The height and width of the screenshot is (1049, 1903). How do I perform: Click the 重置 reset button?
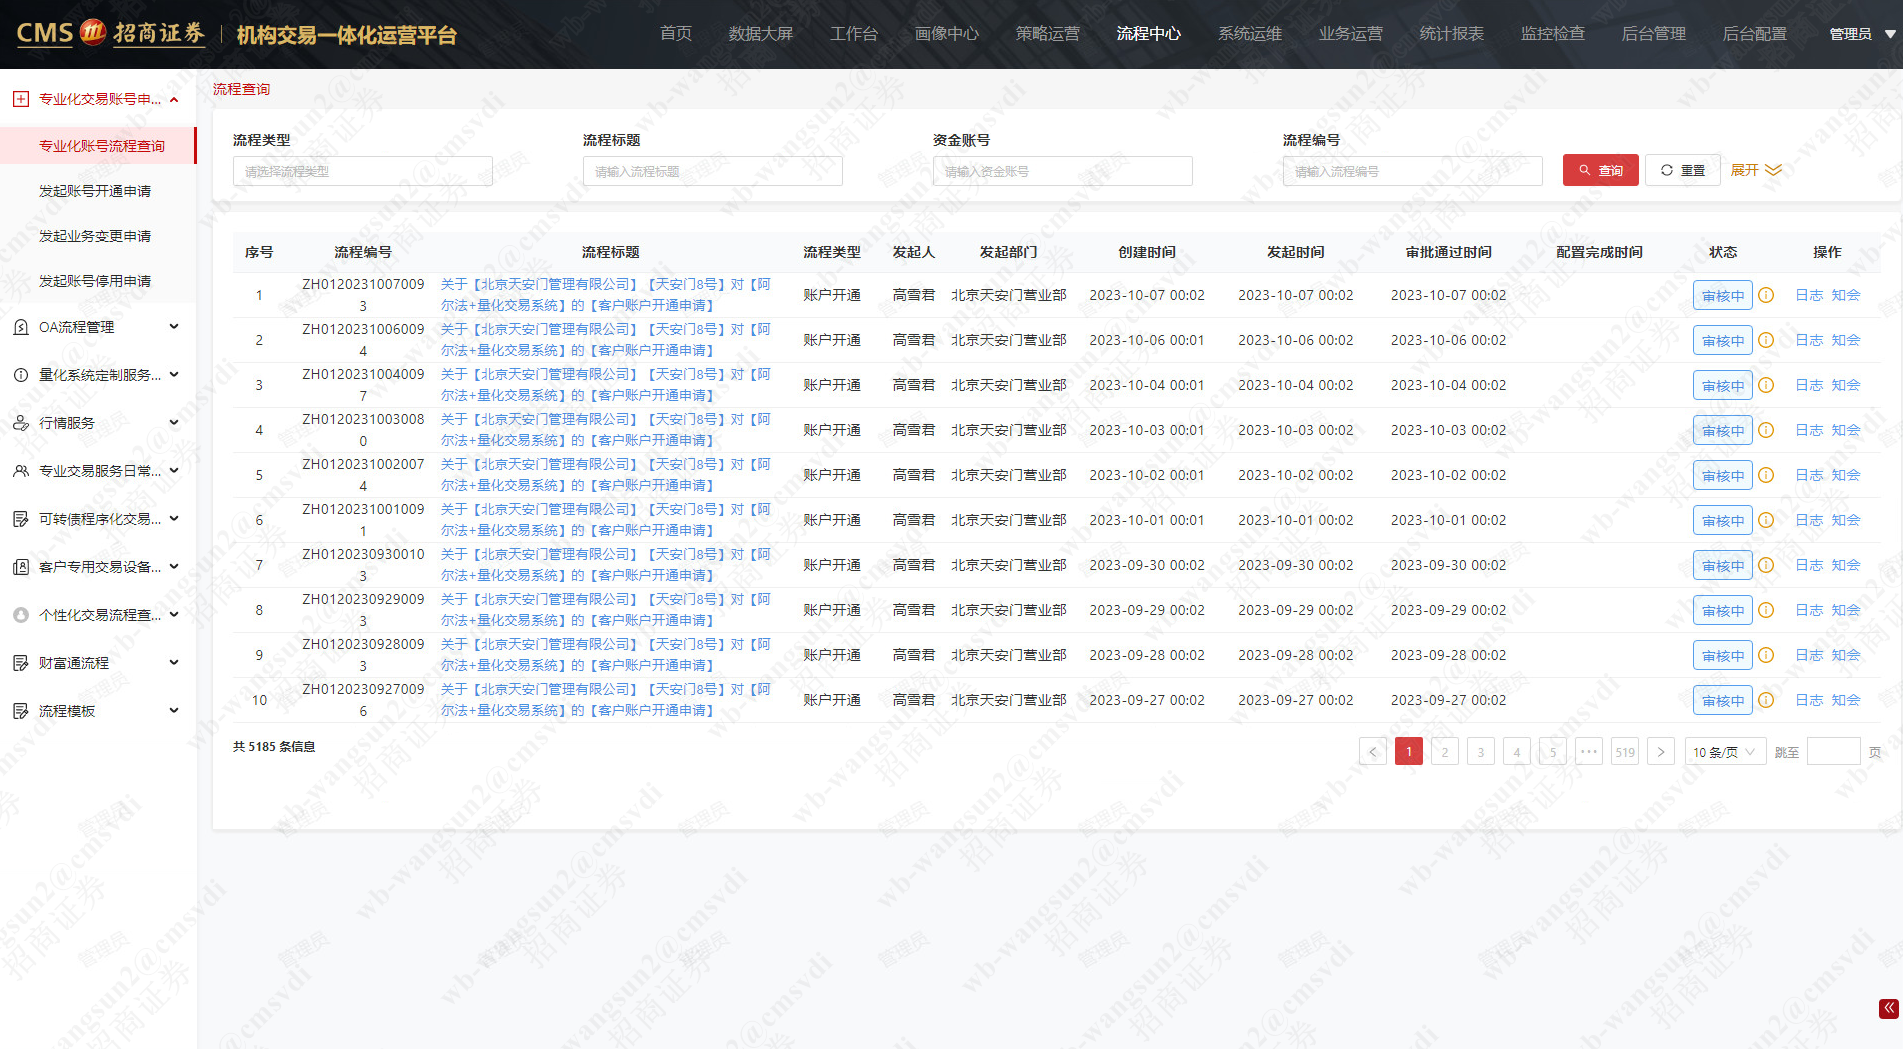[x=1683, y=170]
